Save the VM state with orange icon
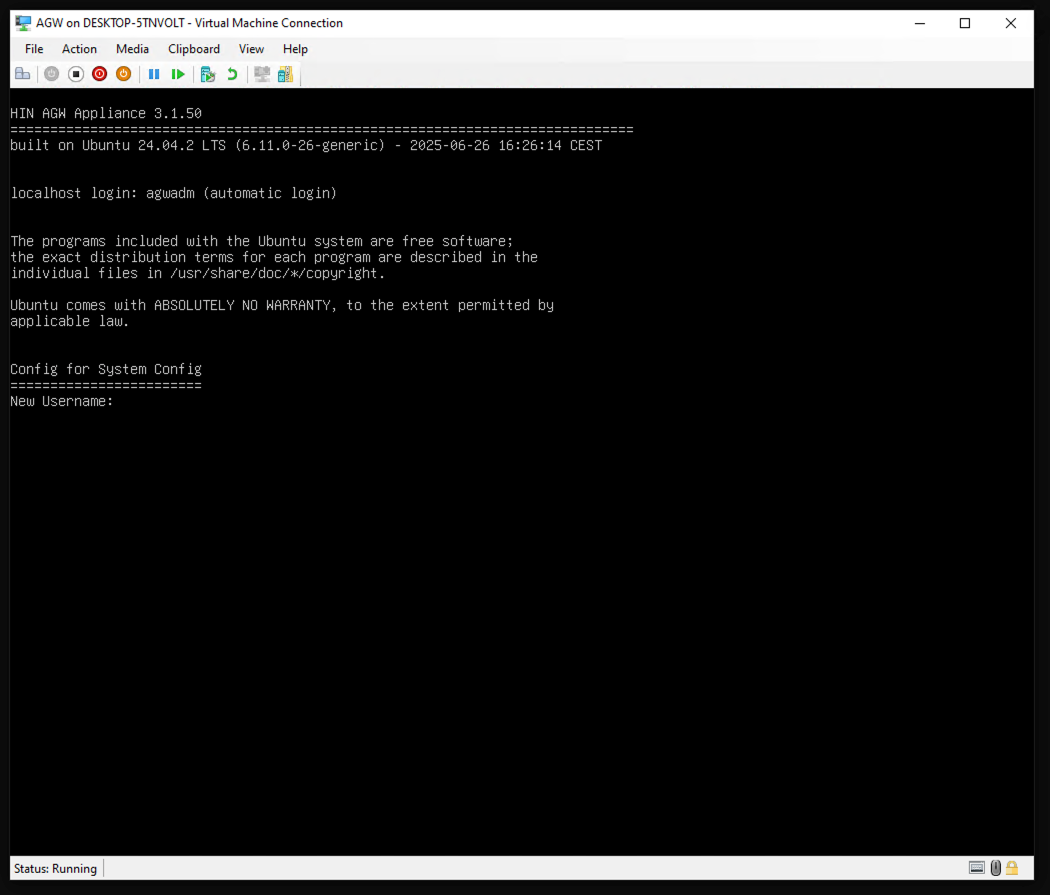Image resolution: width=1050 pixels, height=895 pixels. point(123,73)
